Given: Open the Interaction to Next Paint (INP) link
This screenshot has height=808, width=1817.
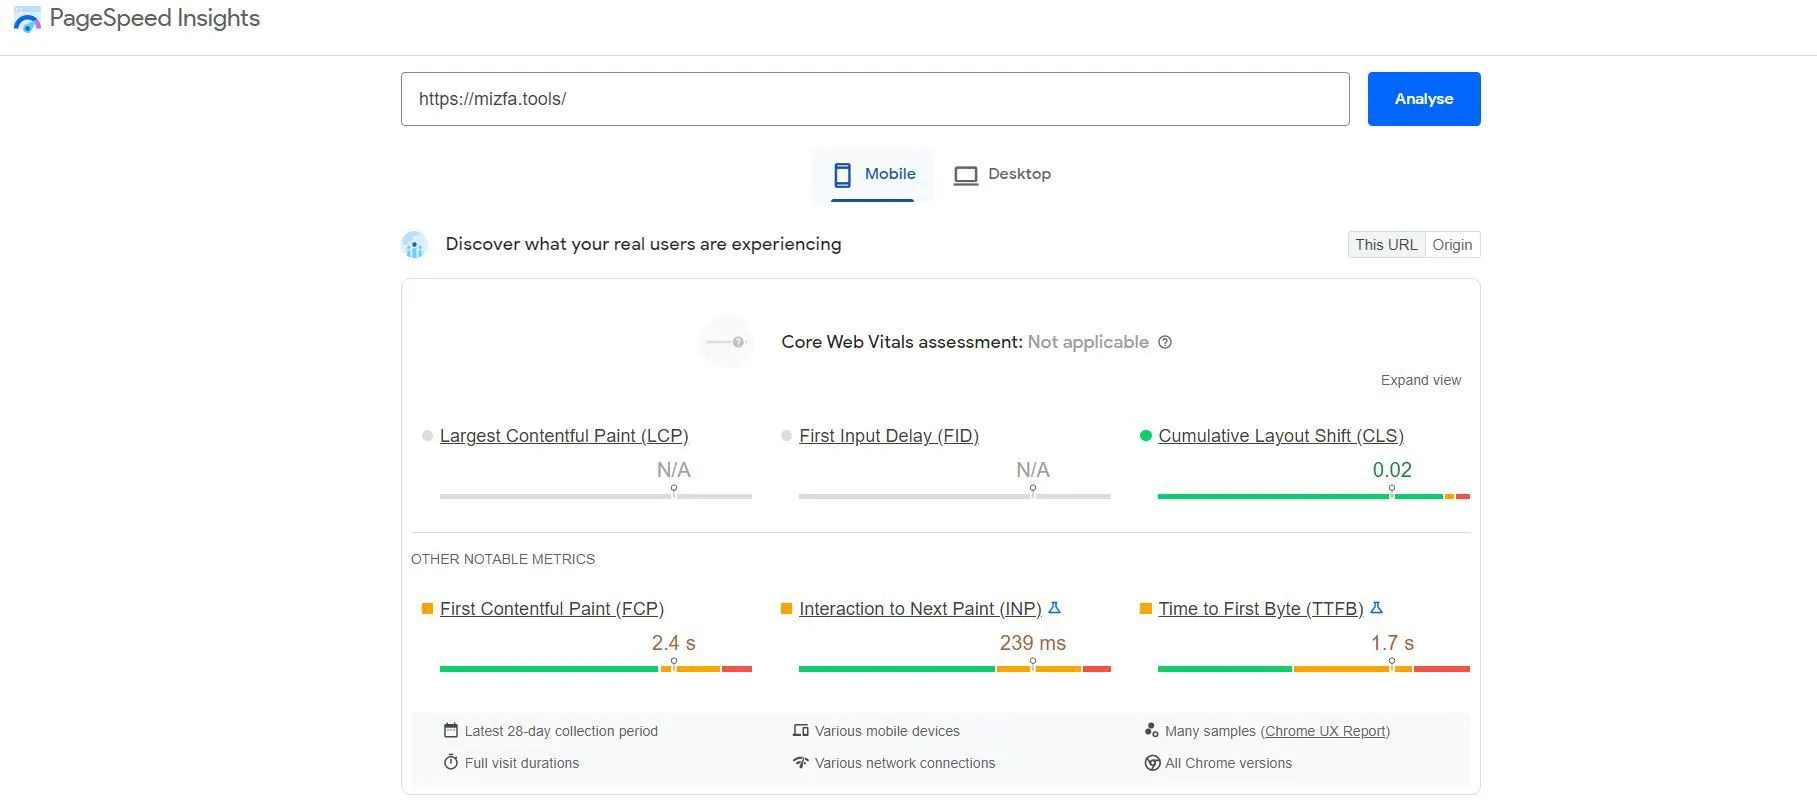Looking at the screenshot, I should coord(920,609).
